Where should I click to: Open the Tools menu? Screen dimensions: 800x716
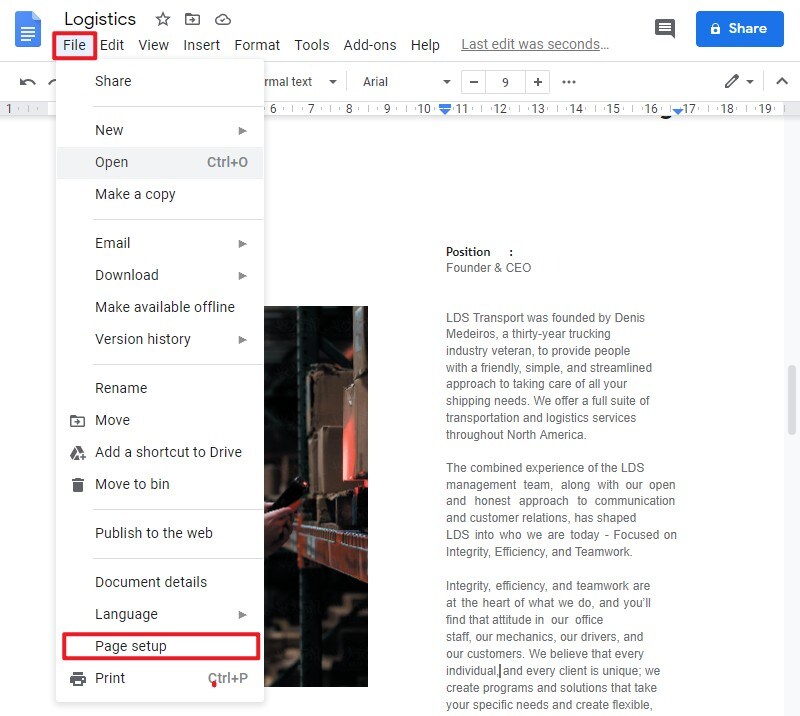[311, 45]
